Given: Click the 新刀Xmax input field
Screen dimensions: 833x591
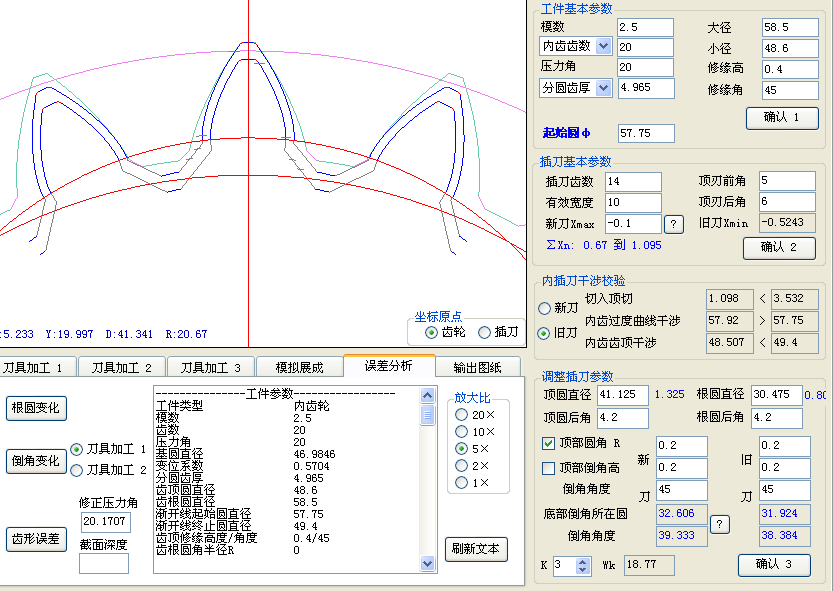Looking at the screenshot, I should pos(633,224).
